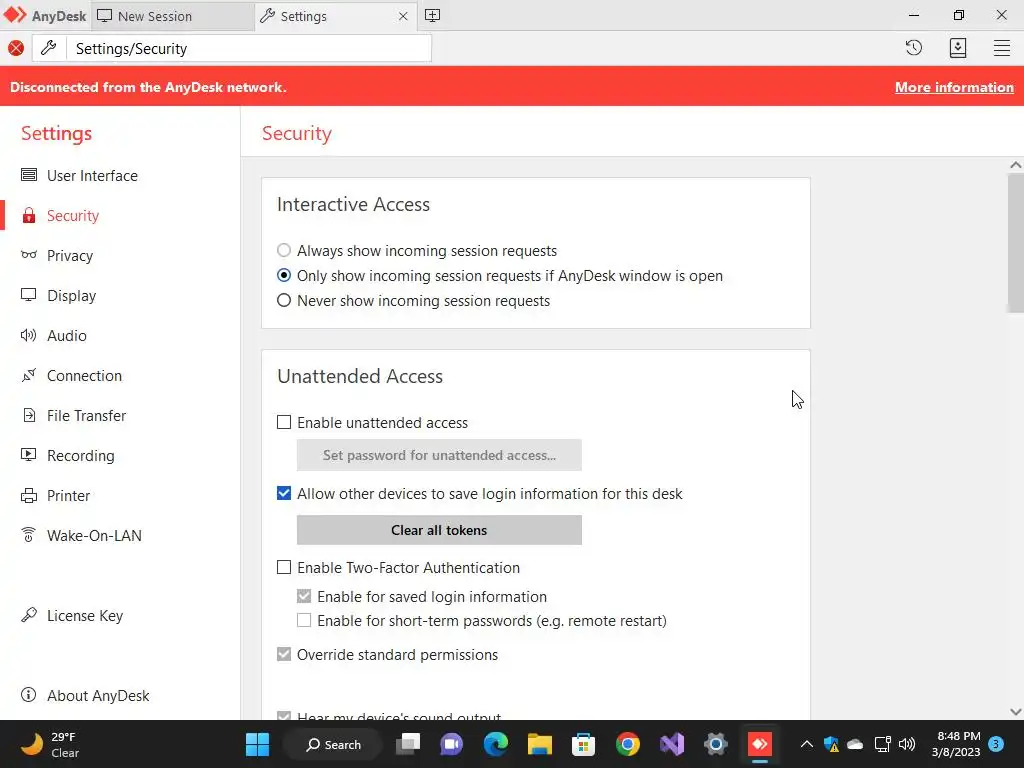The image size is (1024, 768).
Task: Click Clear all tokens button
Action: 439,530
